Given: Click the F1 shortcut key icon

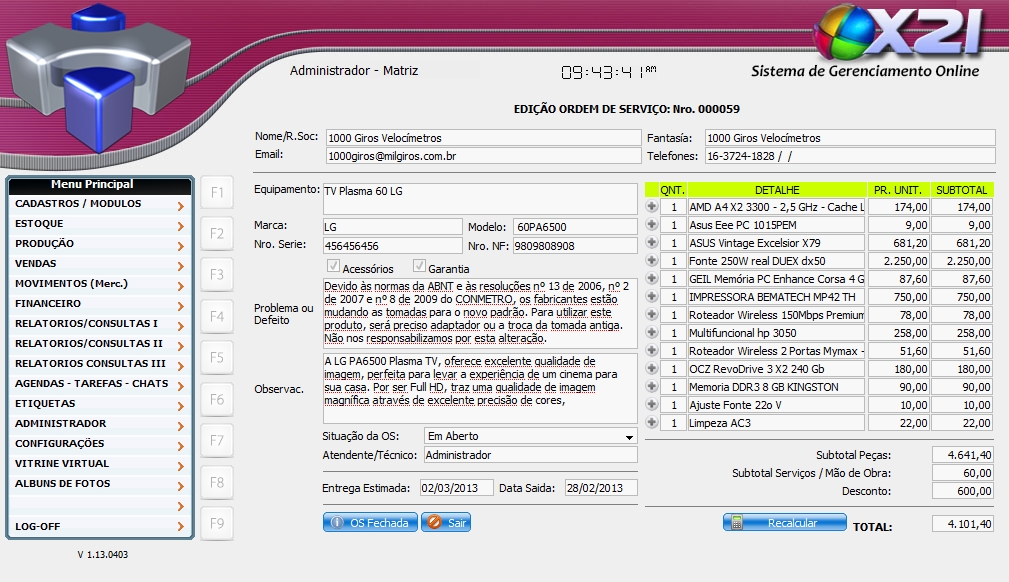Looking at the screenshot, I should 217,192.
